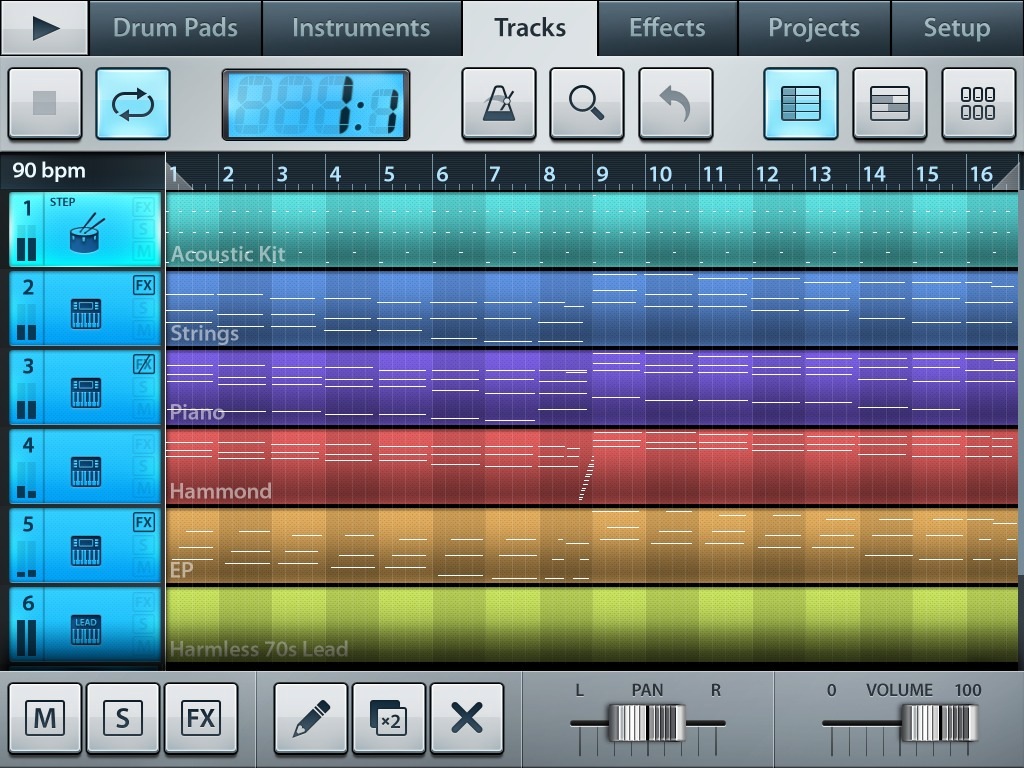Click the stop button

tap(45, 103)
